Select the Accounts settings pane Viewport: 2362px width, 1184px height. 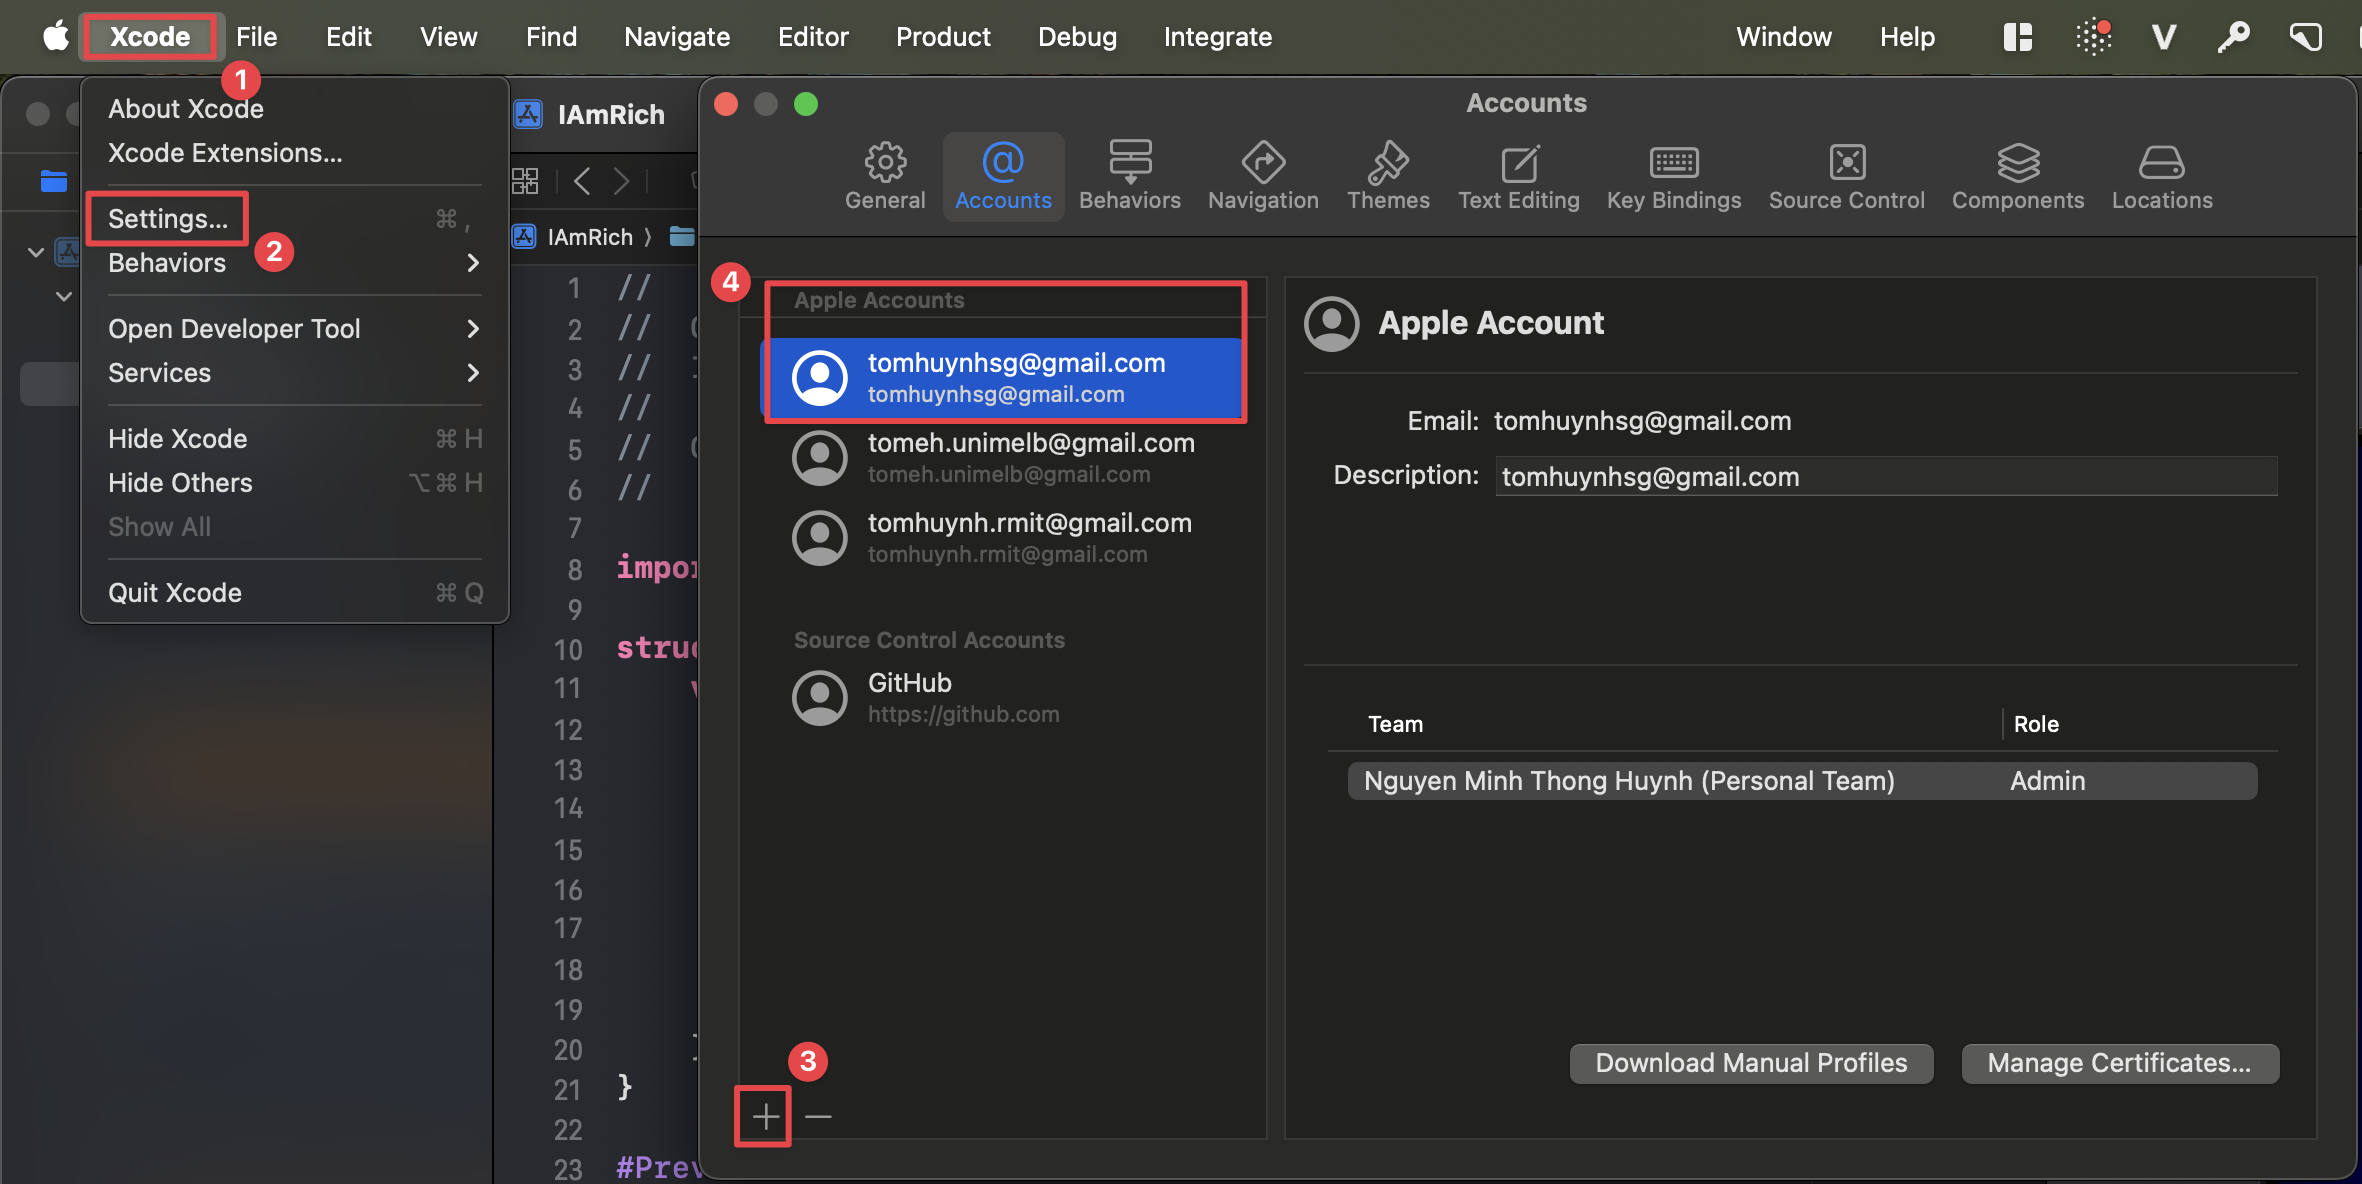1002,176
